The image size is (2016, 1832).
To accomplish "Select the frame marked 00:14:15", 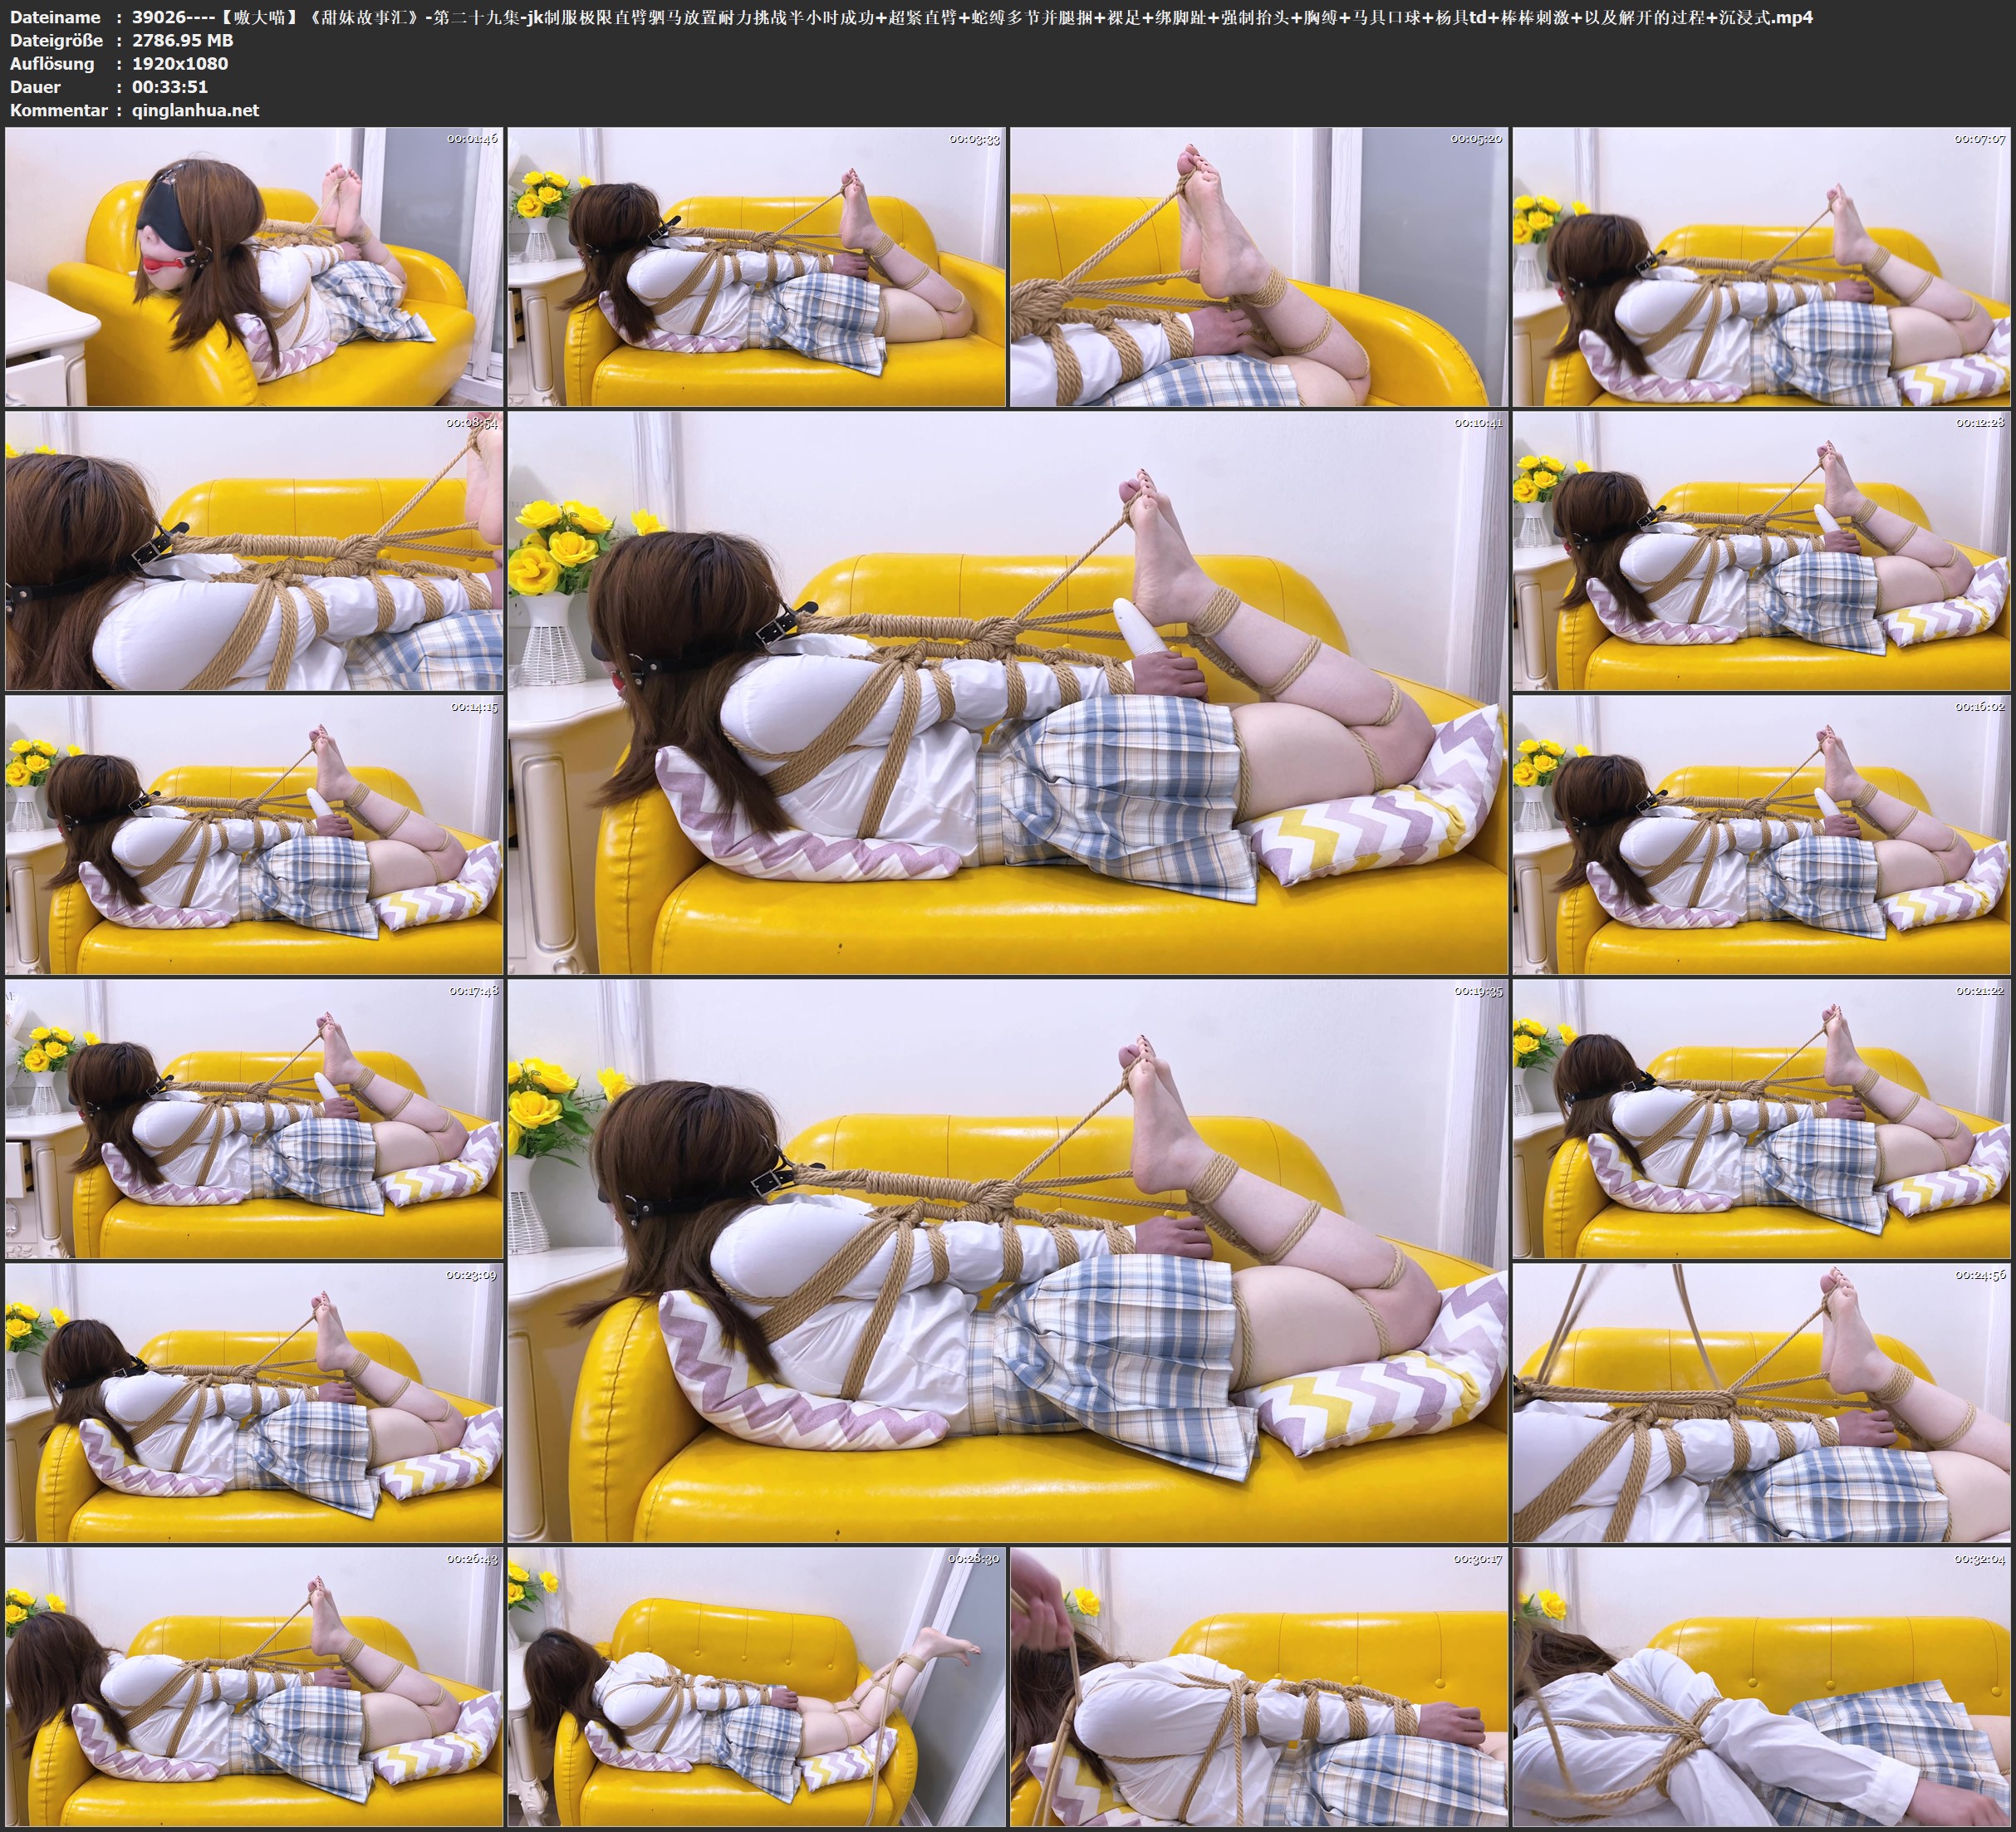I will tap(254, 835).
